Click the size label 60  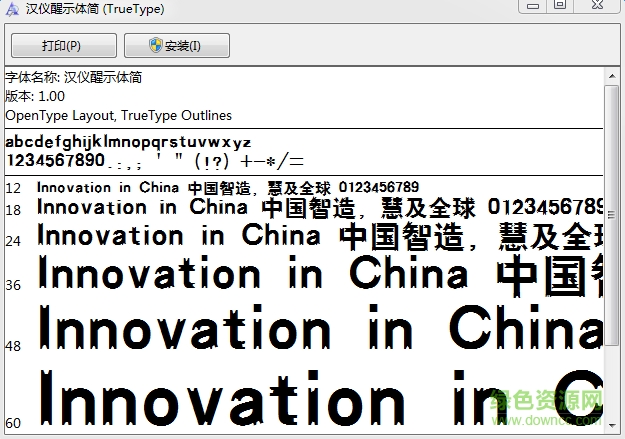click(13, 423)
